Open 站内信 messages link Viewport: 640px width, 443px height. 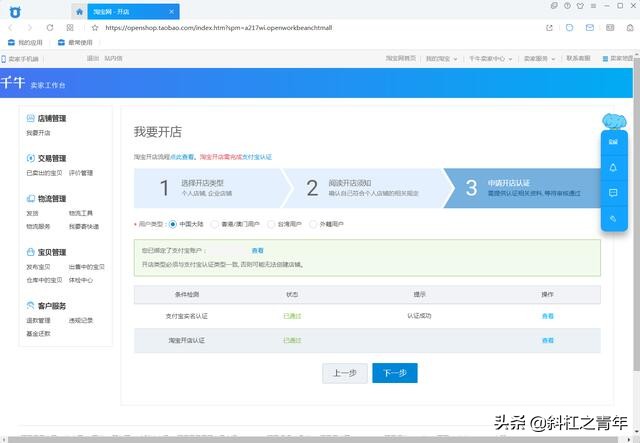113,58
